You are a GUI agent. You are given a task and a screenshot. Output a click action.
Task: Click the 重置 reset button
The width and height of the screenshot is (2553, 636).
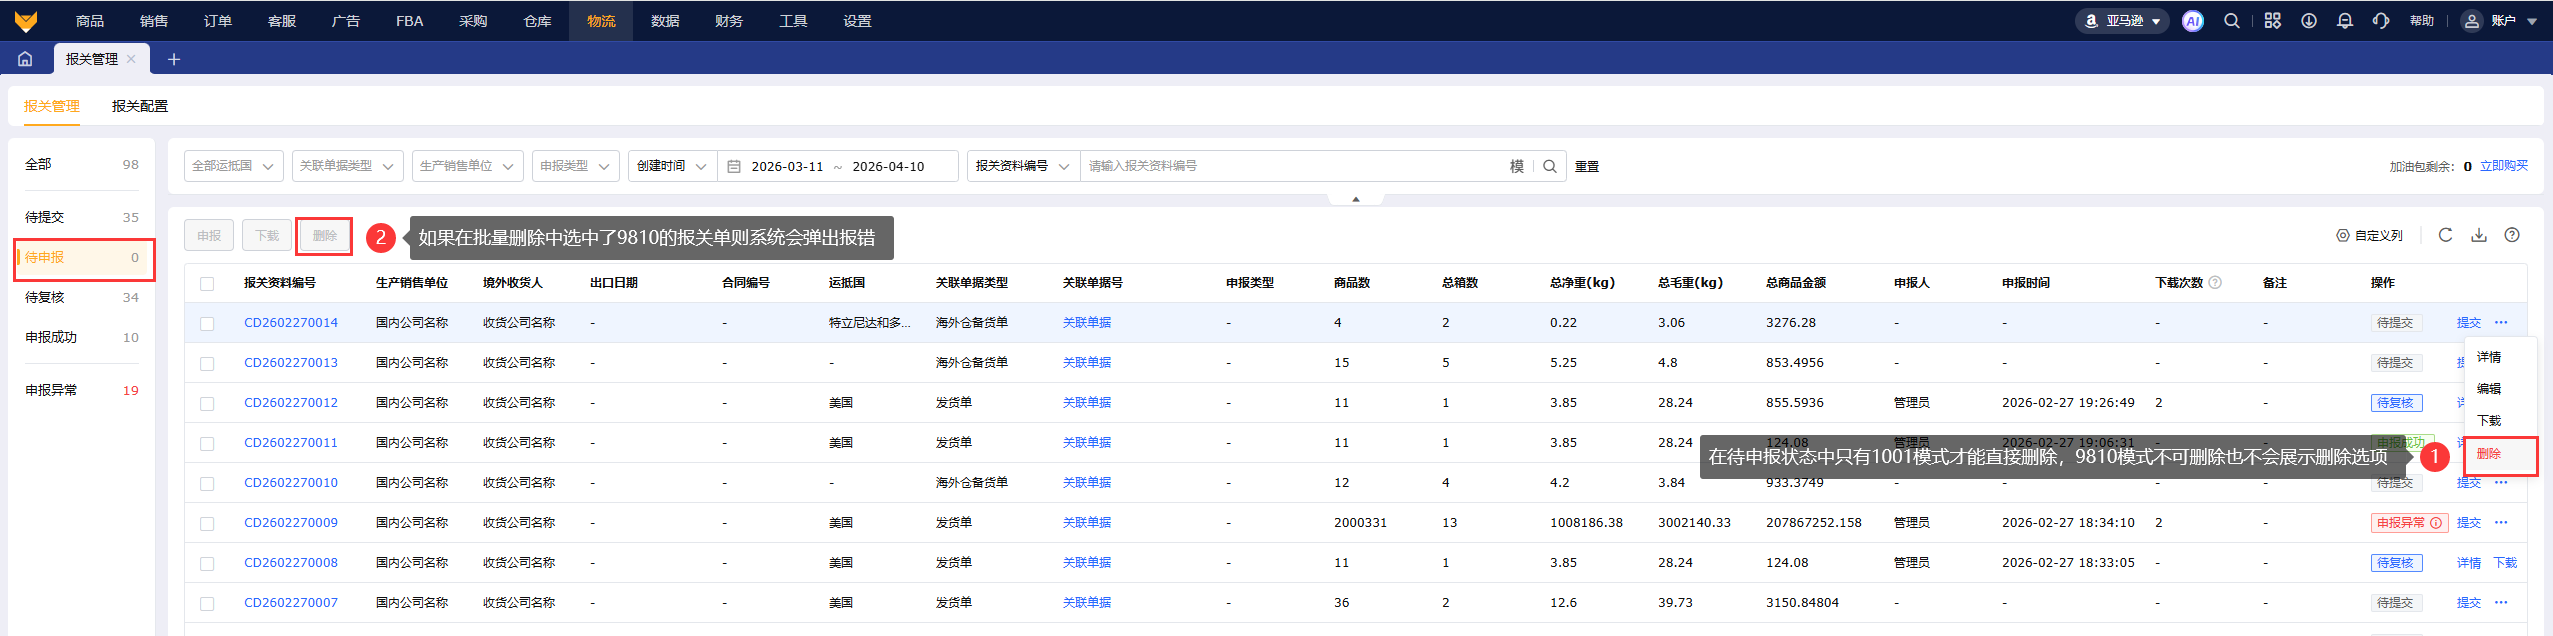(1587, 166)
